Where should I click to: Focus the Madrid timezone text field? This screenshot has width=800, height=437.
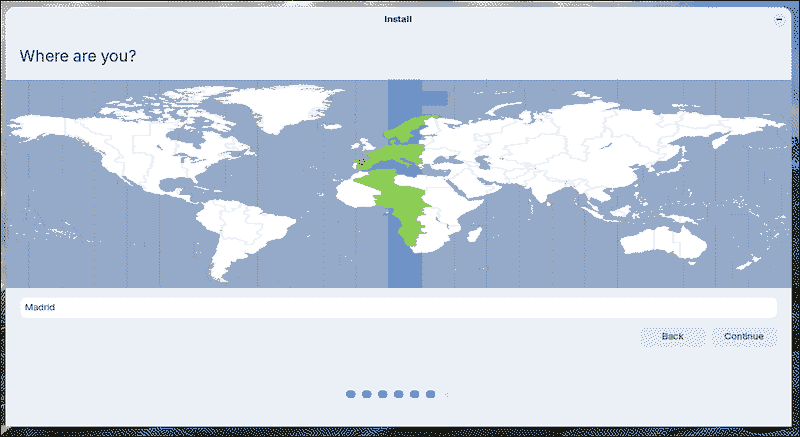click(398, 308)
